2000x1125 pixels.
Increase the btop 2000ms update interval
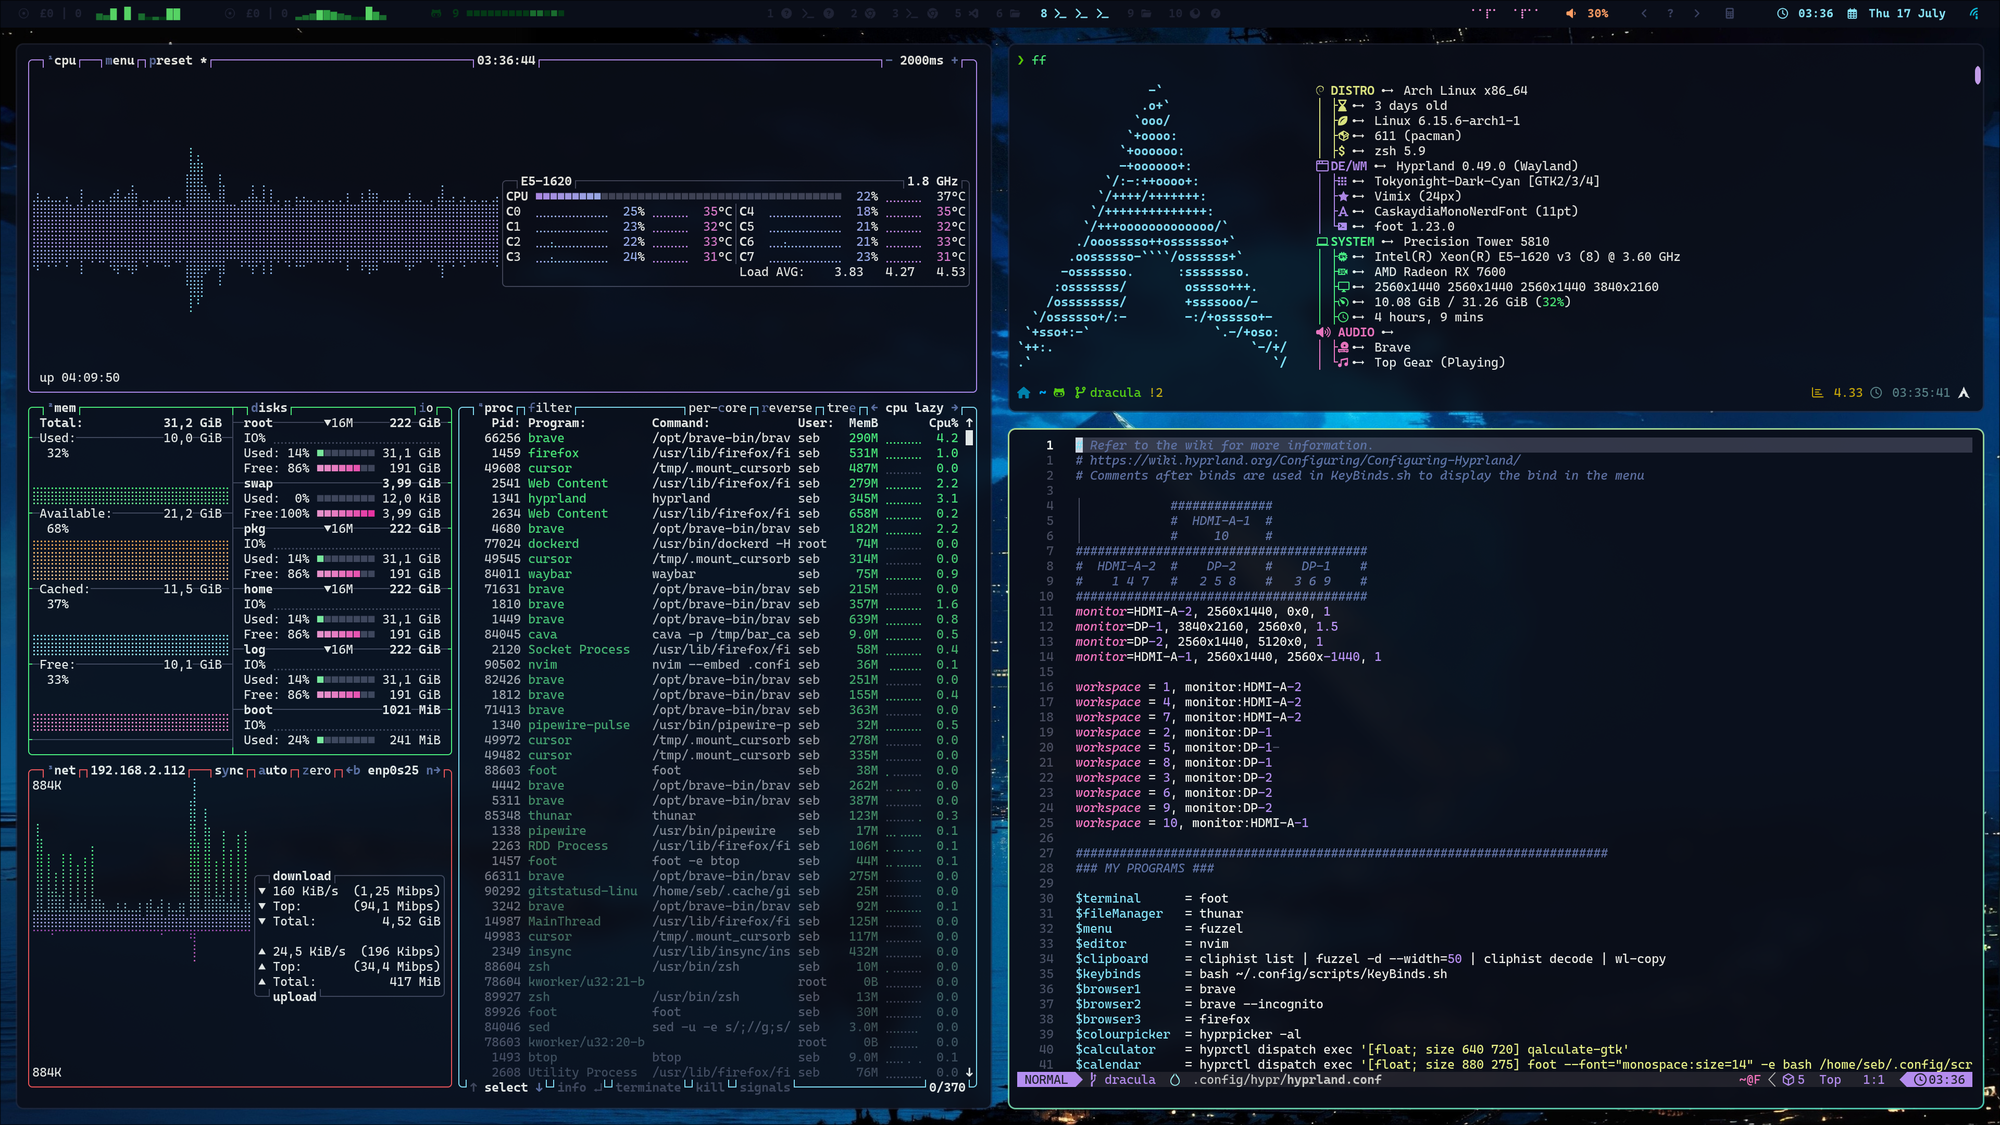[955, 61]
